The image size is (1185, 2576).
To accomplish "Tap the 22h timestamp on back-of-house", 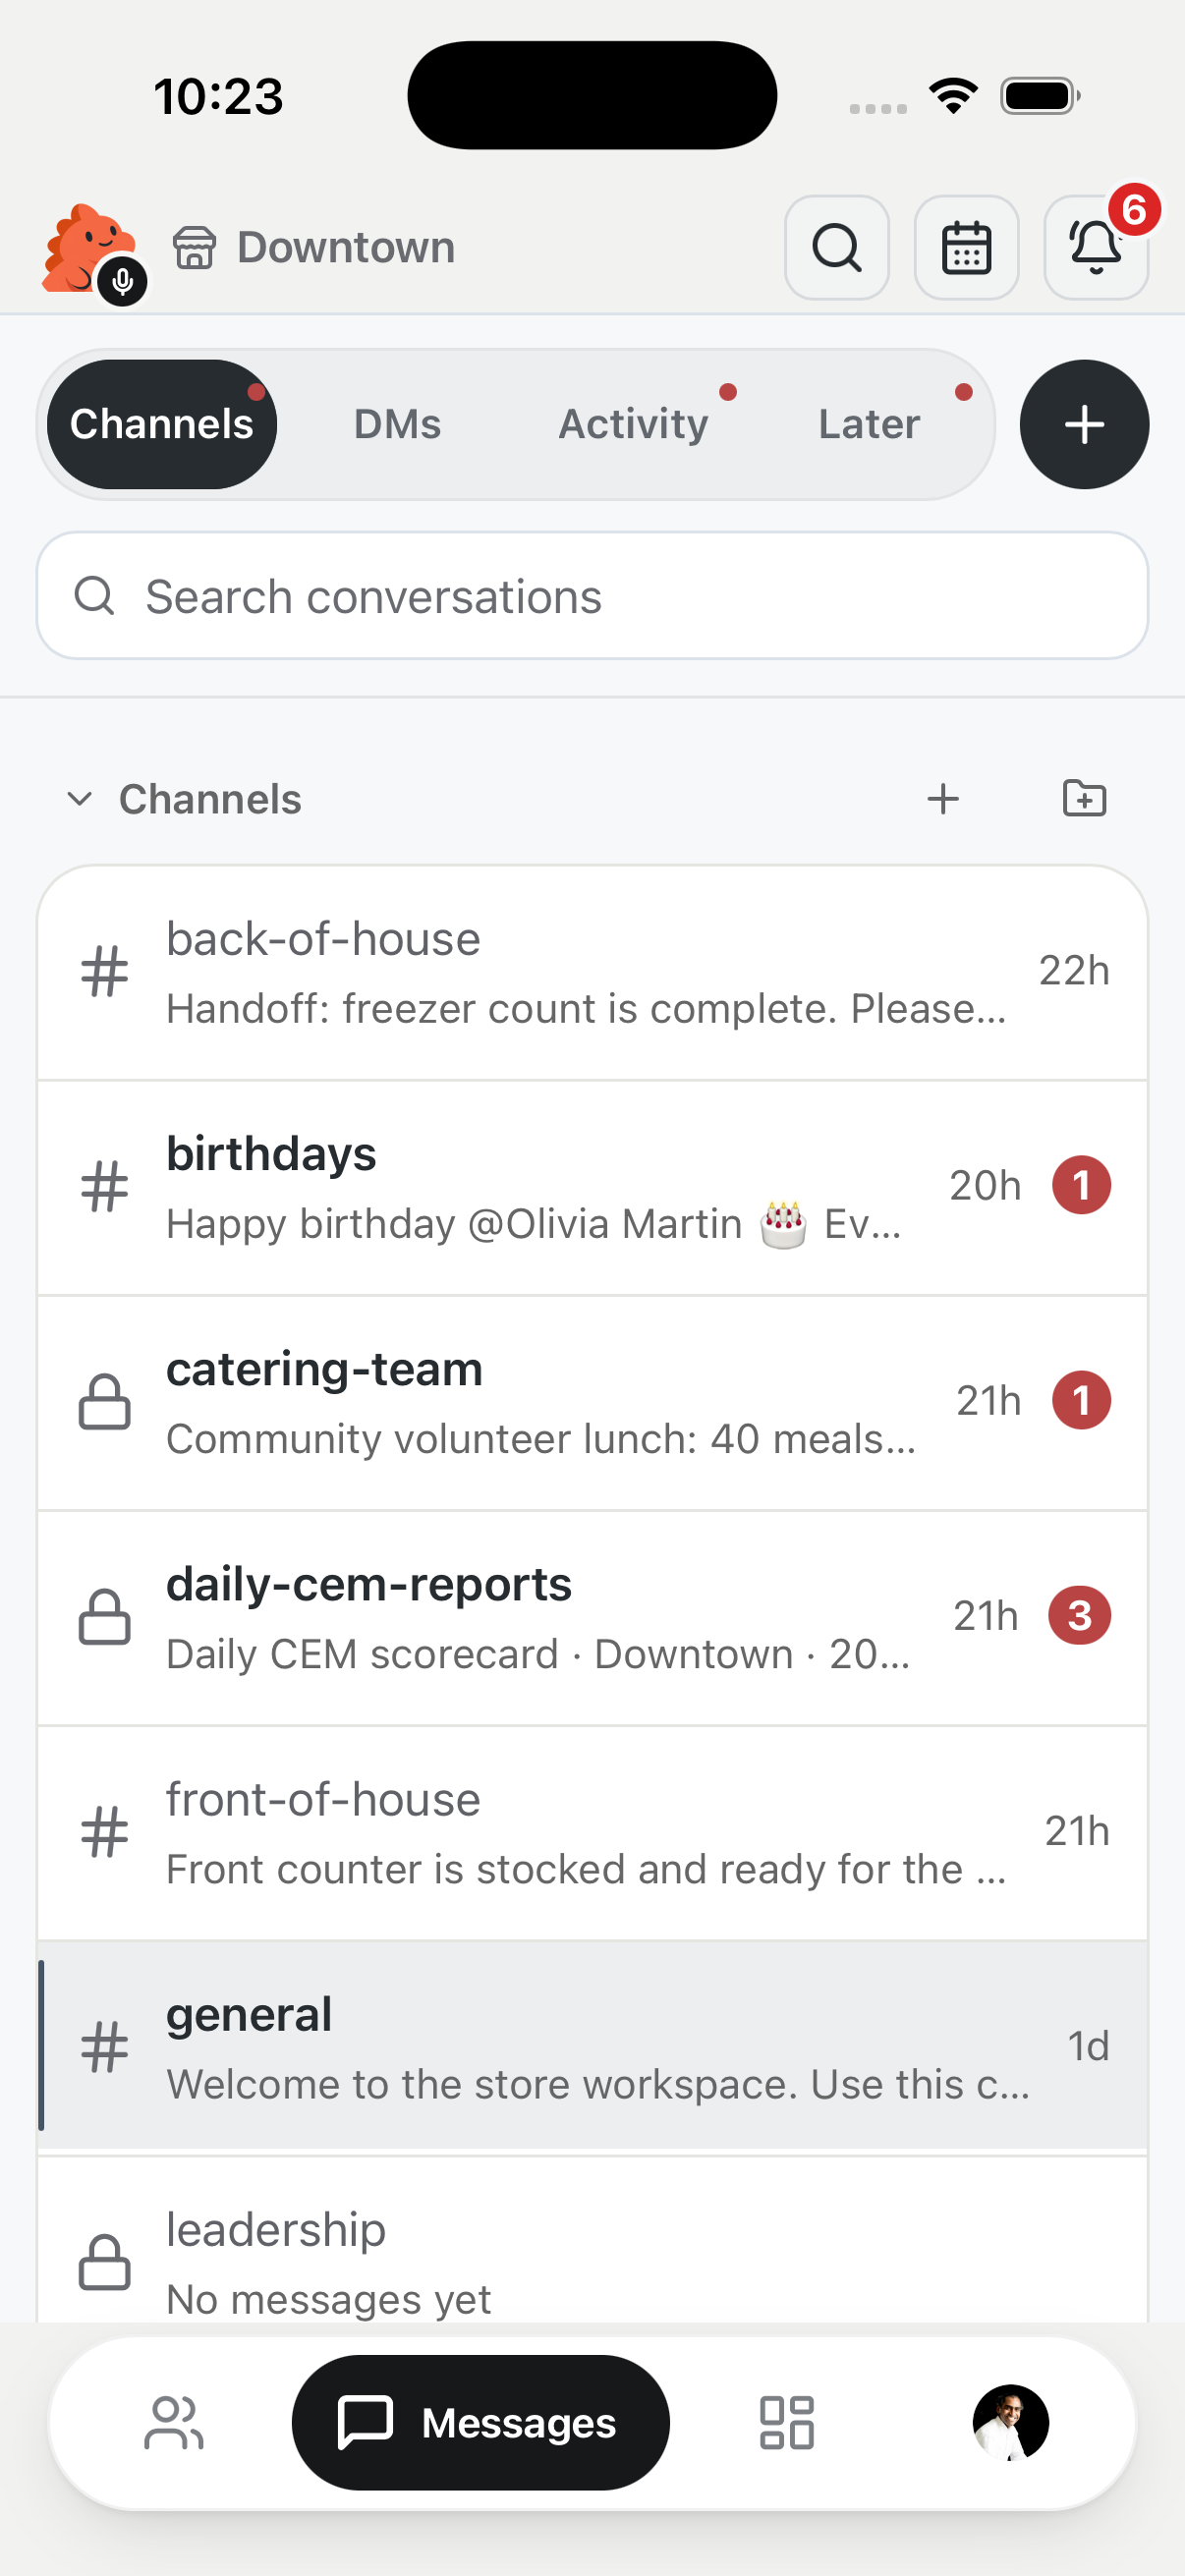I will pyautogui.click(x=1074, y=970).
